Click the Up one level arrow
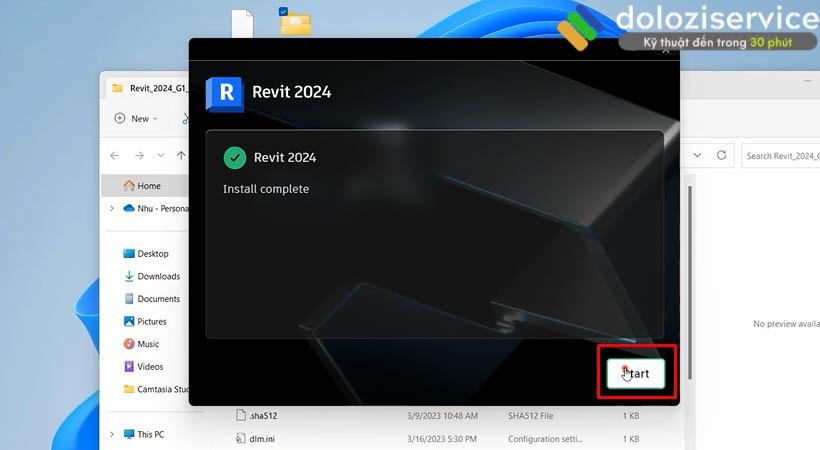Image resolution: width=820 pixels, height=450 pixels. [x=181, y=155]
